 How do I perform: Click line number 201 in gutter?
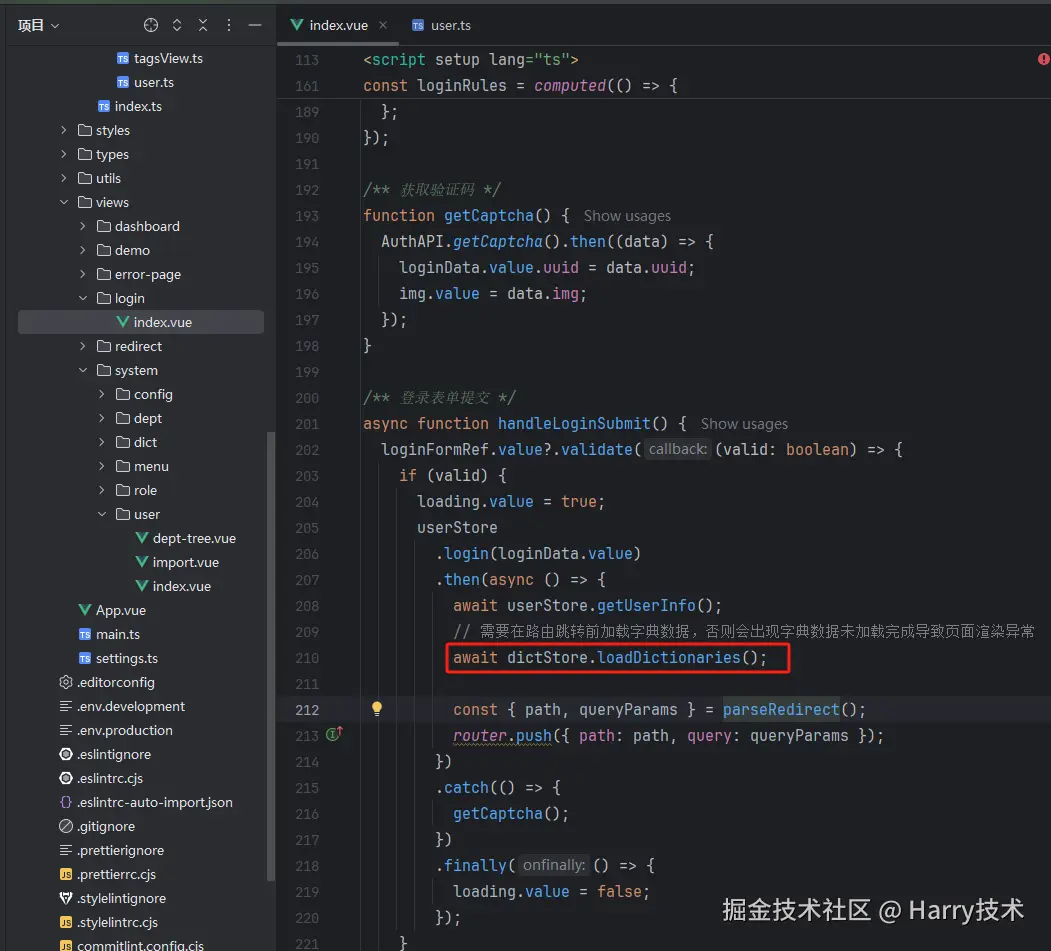307,424
